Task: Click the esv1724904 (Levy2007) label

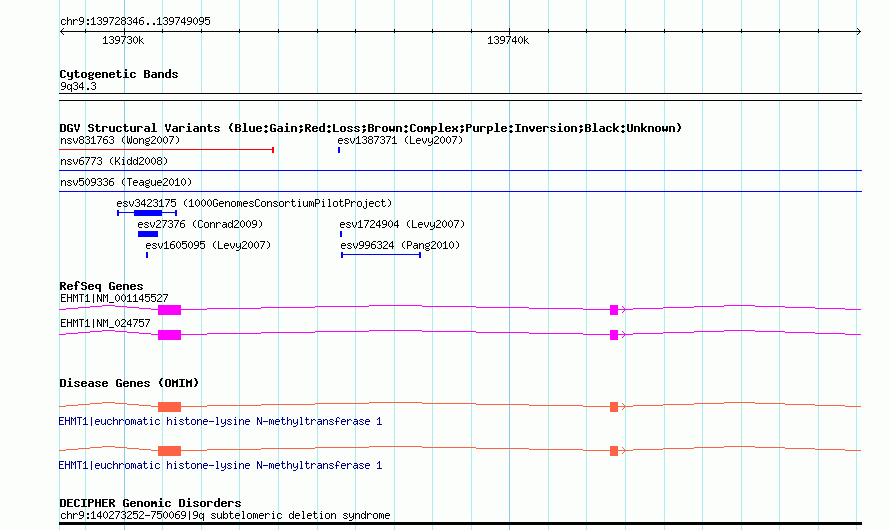Action: (402, 224)
